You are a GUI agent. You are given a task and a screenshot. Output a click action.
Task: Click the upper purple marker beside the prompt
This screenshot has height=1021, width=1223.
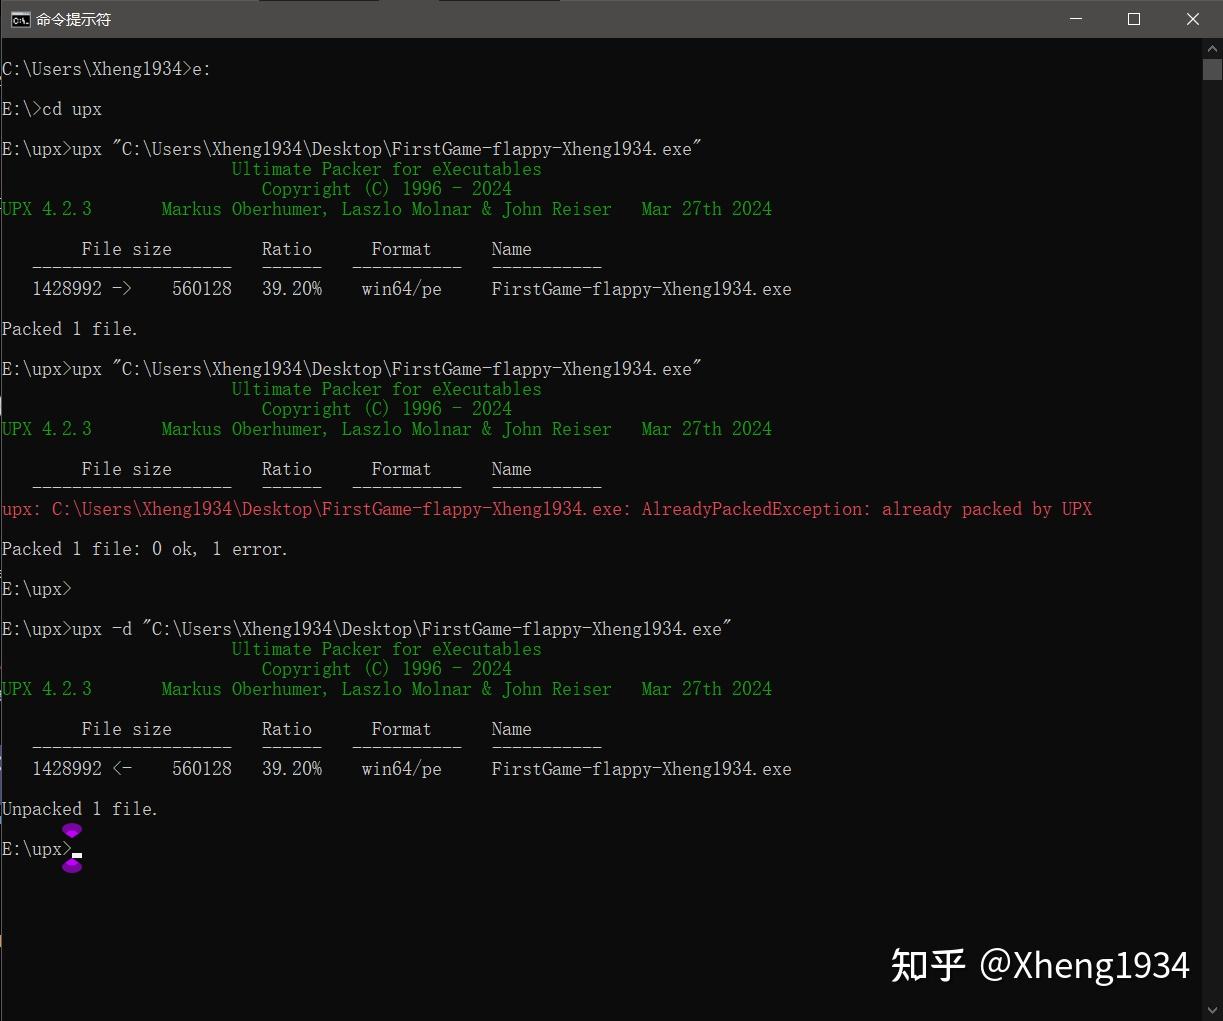coord(71,830)
